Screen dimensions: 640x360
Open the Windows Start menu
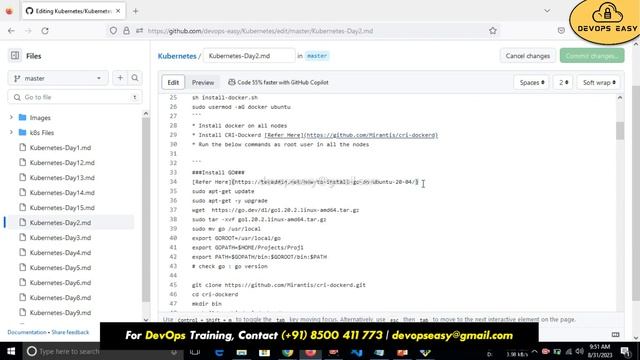11,351
